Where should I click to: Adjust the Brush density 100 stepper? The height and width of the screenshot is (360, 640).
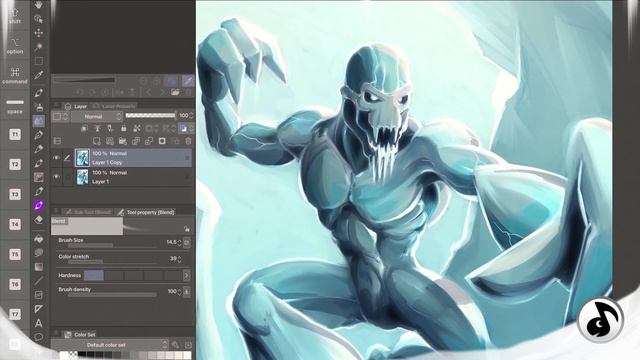pyautogui.click(x=179, y=291)
